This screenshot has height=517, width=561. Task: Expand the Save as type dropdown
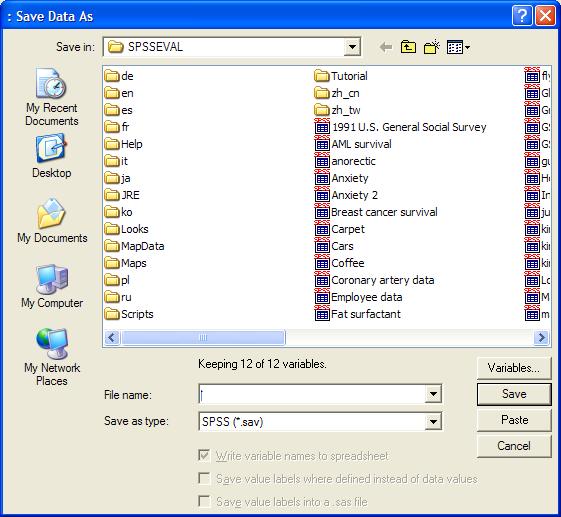(x=433, y=421)
